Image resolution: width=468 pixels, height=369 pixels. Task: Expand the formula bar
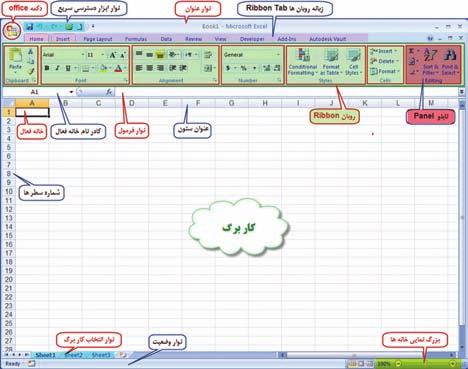[x=462, y=92]
